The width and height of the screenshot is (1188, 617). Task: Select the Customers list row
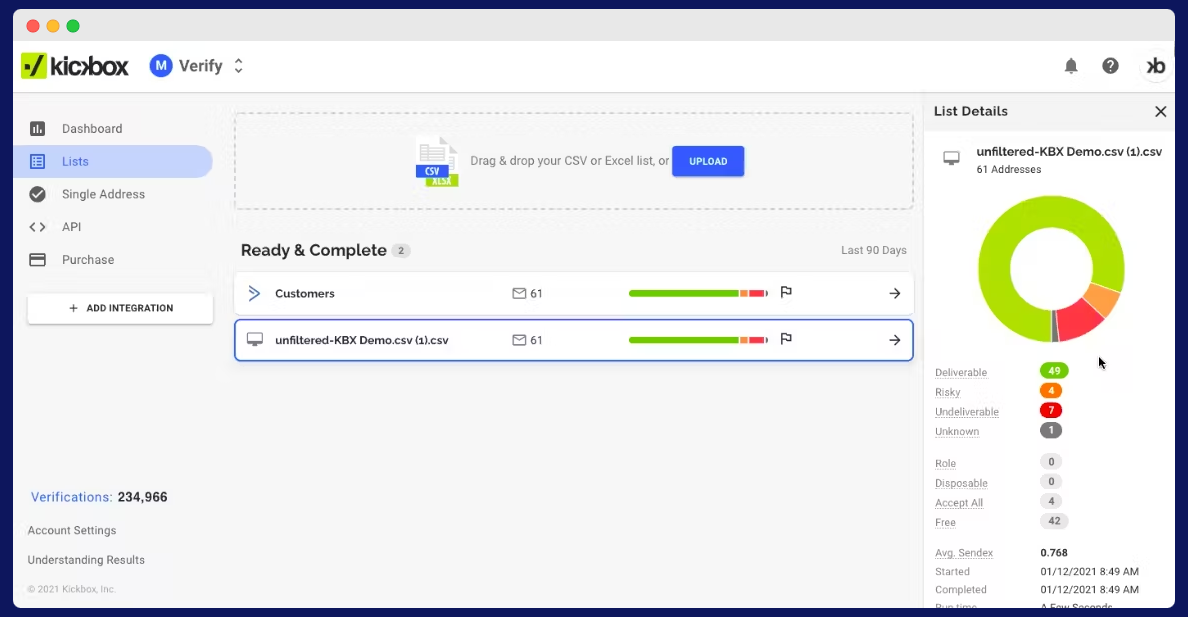coord(574,293)
